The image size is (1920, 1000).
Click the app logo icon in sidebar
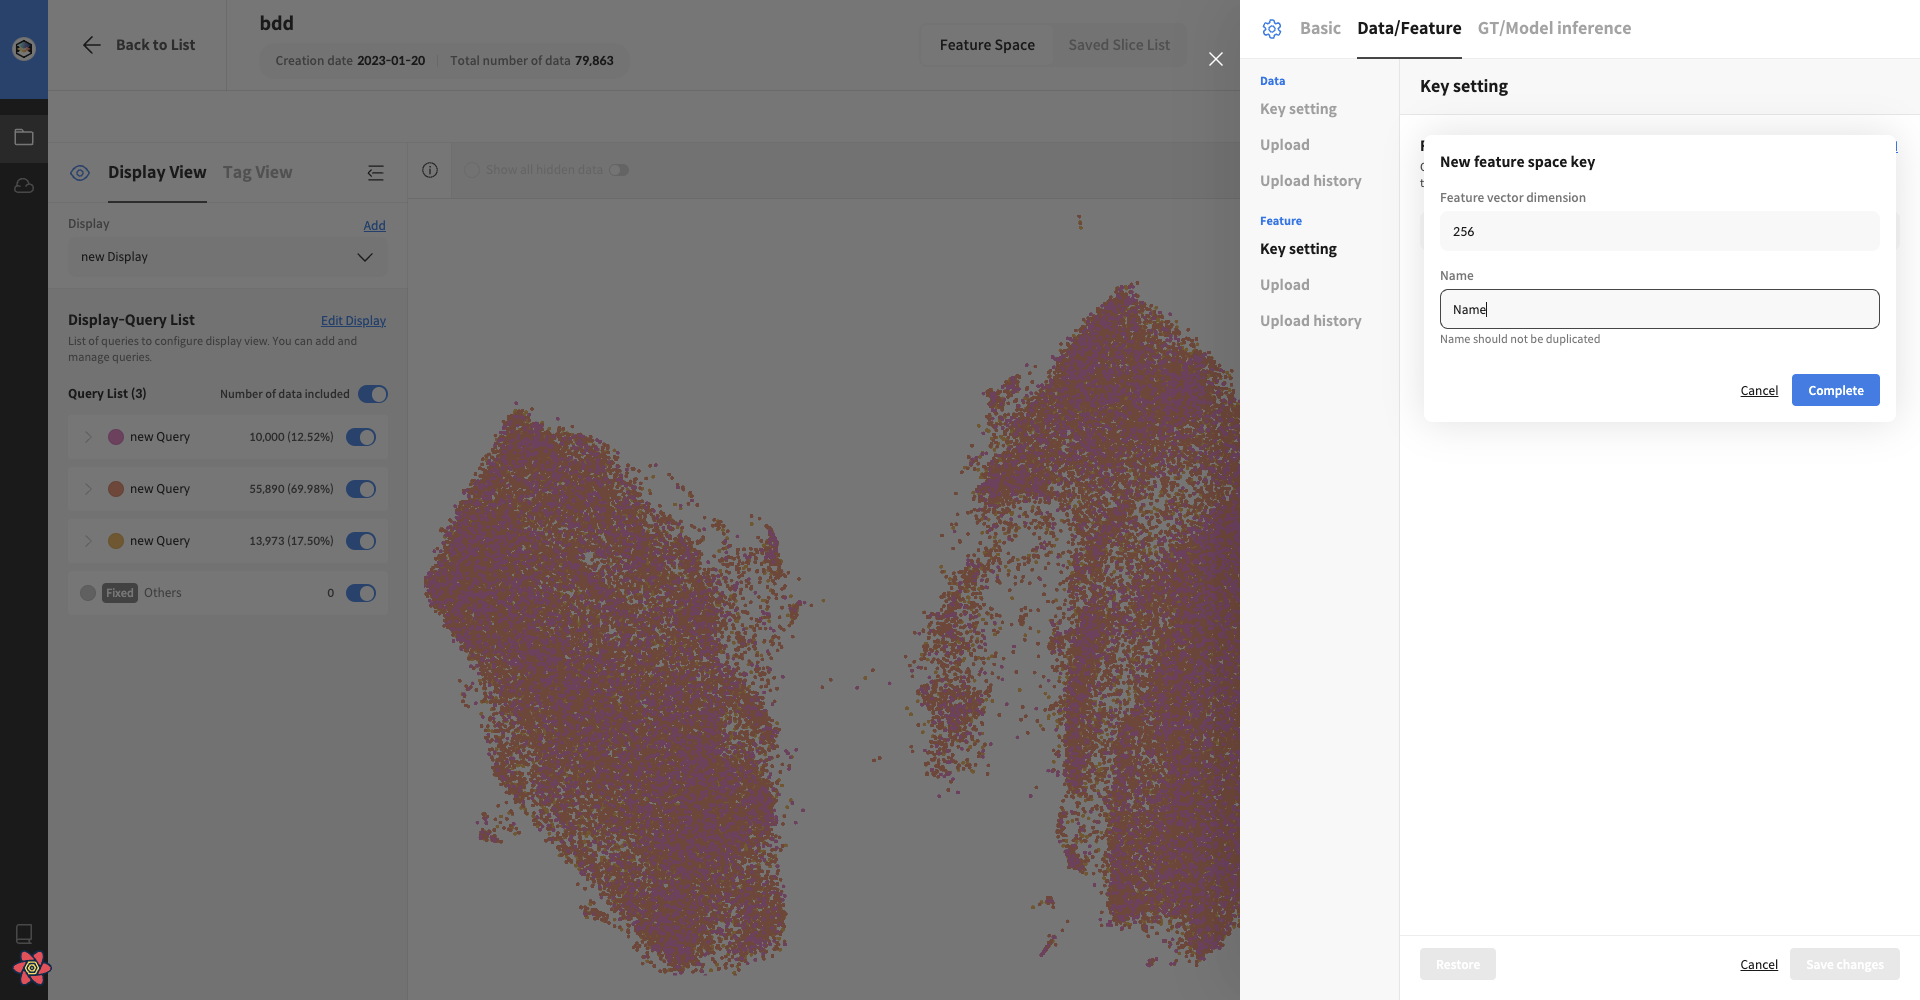click(24, 48)
